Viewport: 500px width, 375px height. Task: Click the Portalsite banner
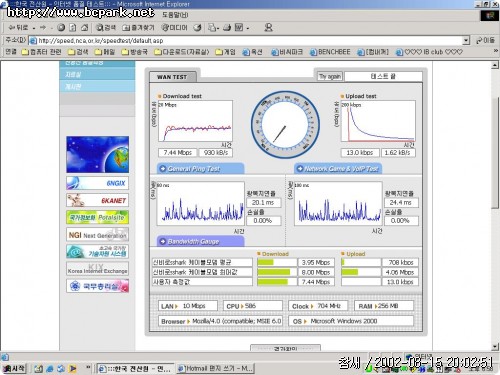click(97, 217)
